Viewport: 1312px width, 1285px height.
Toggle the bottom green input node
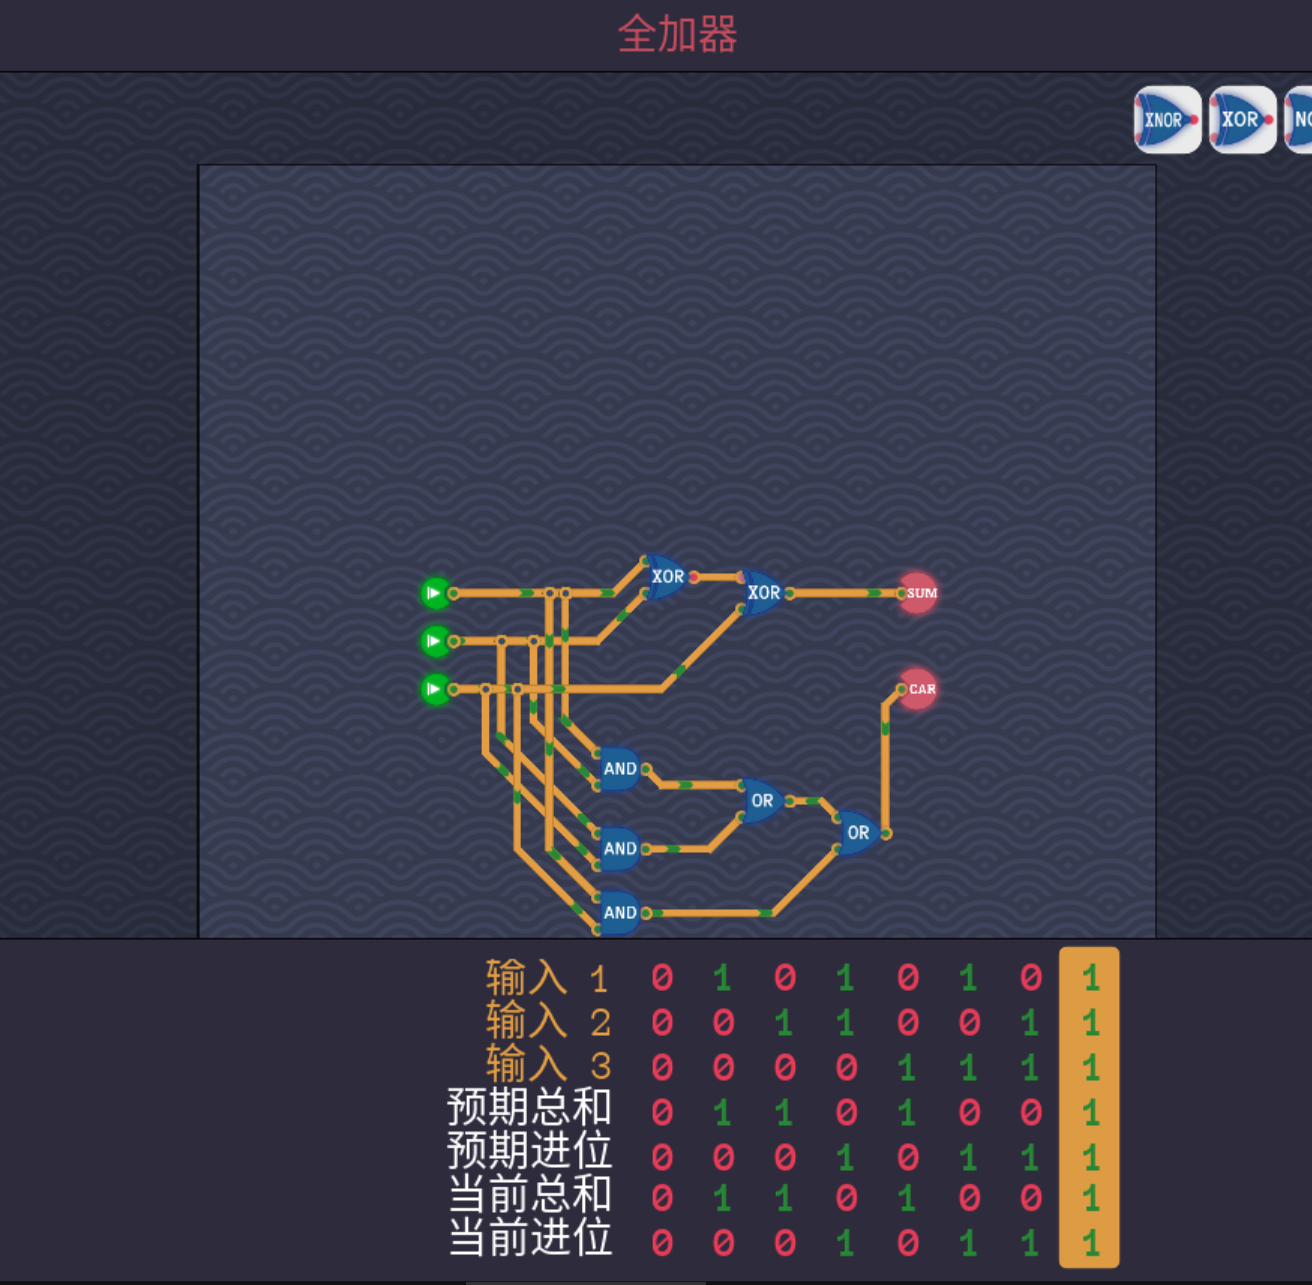tap(435, 689)
